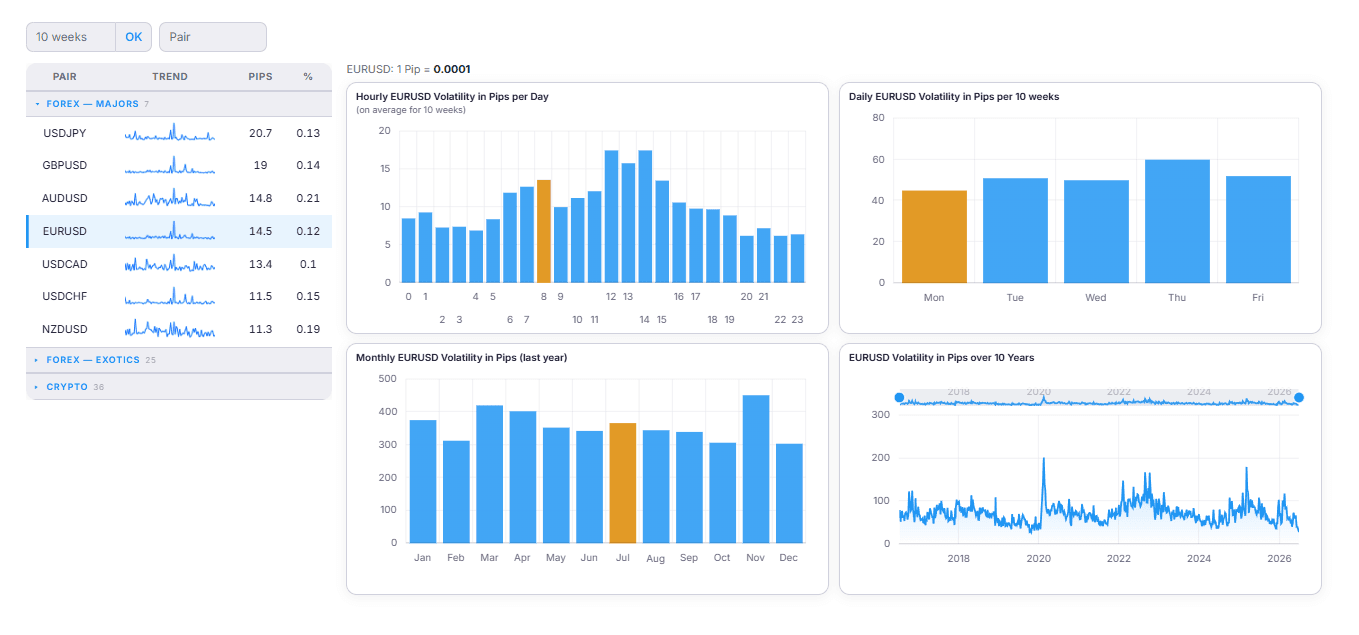Image resolution: width=1359 pixels, height=635 pixels.
Task: Click the Jan bar in monthly chart
Action: click(x=423, y=481)
